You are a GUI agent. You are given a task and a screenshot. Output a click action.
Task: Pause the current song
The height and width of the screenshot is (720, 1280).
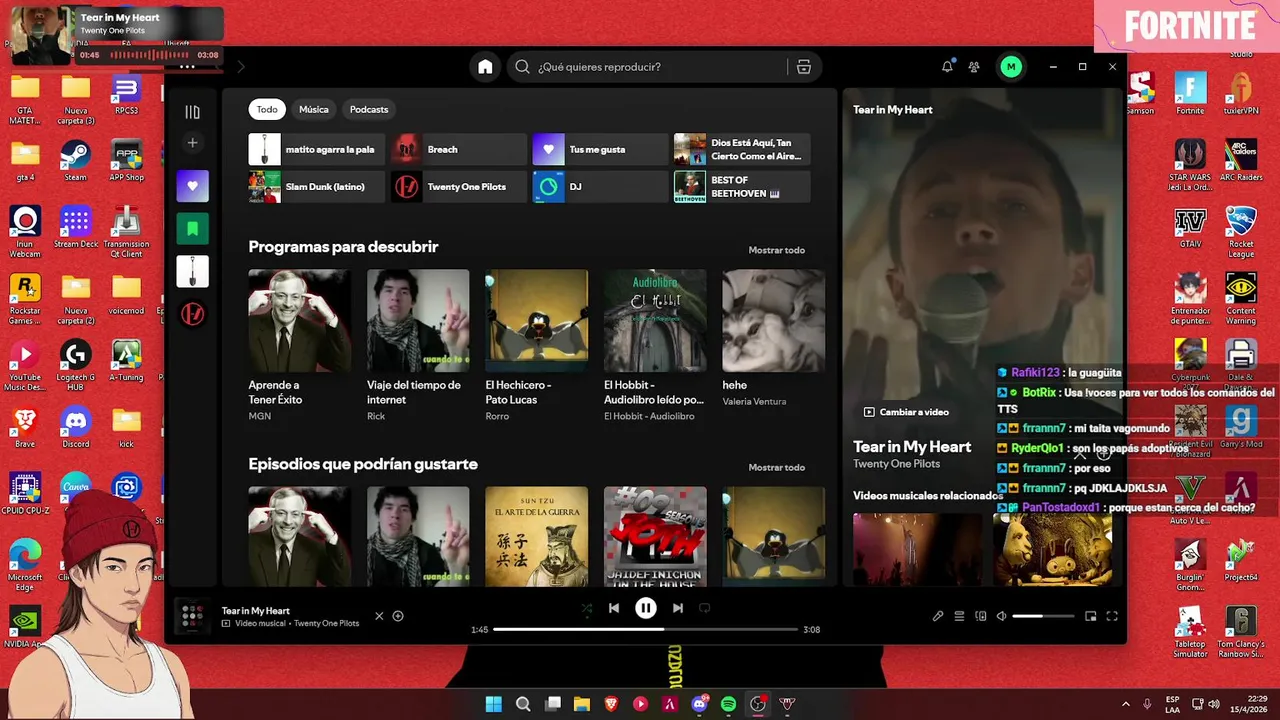pyautogui.click(x=646, y=608)
